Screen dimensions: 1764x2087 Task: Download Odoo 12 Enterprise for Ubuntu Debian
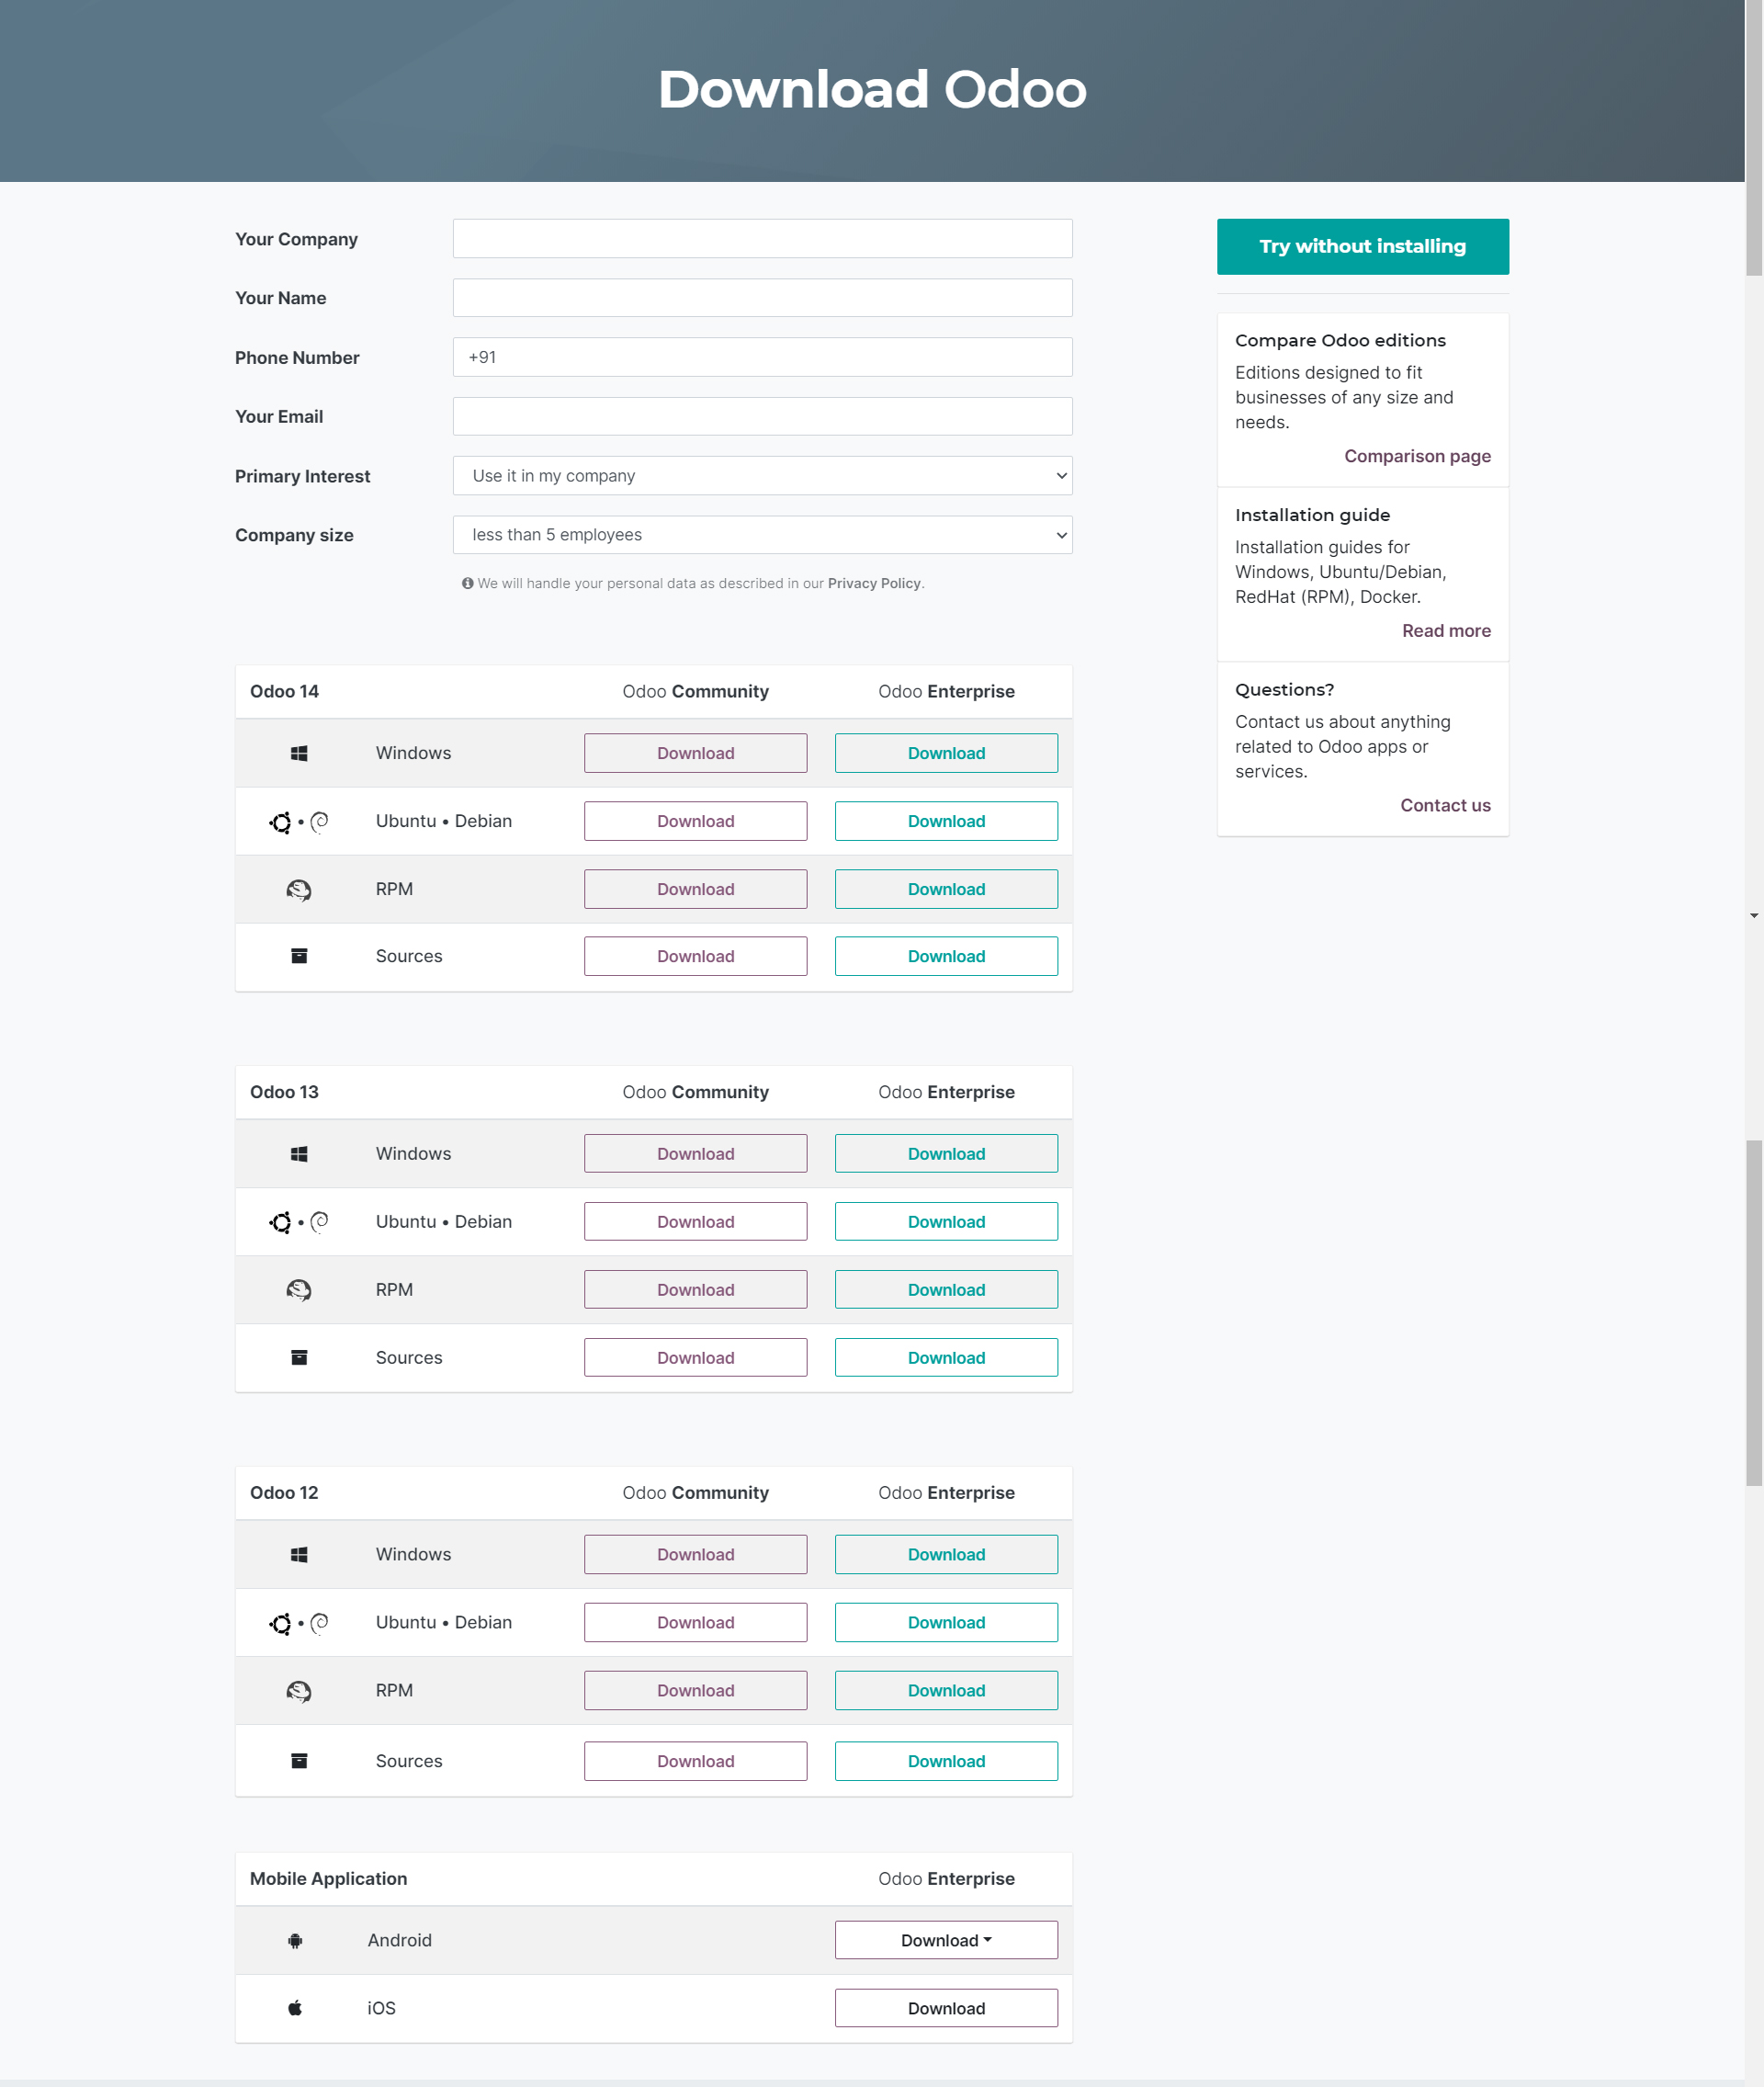(x=946, y=1623)
